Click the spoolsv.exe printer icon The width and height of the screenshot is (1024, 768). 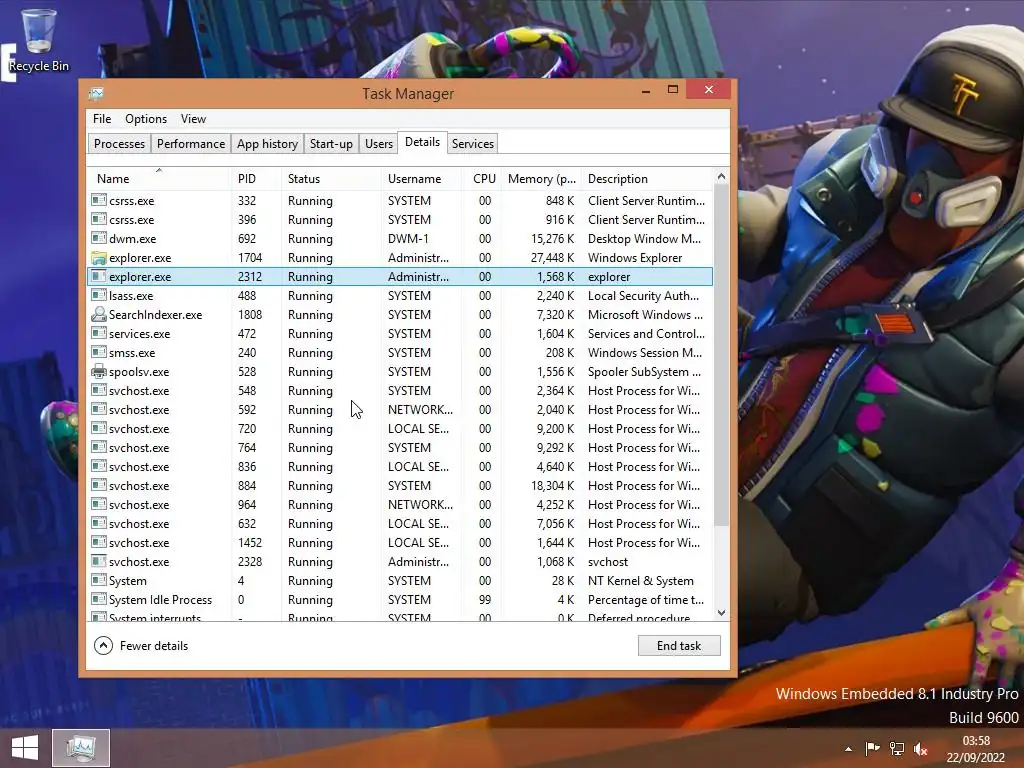tap(99, 372)
